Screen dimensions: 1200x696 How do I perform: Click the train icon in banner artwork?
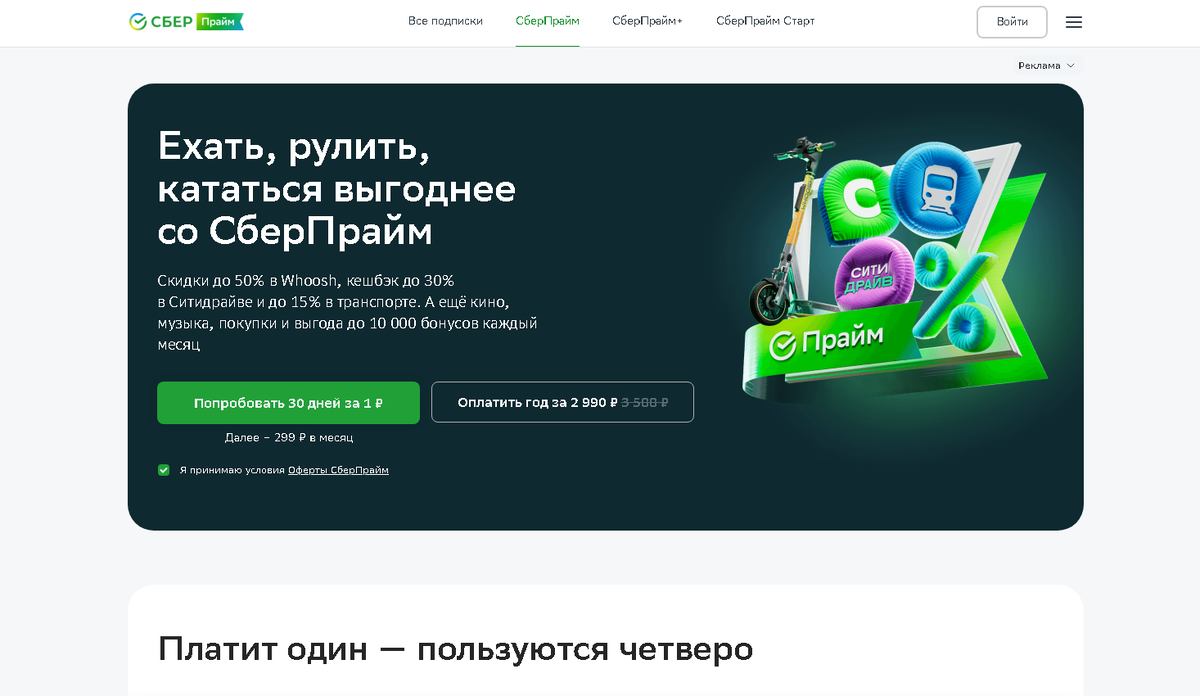[x=940, y=189]
